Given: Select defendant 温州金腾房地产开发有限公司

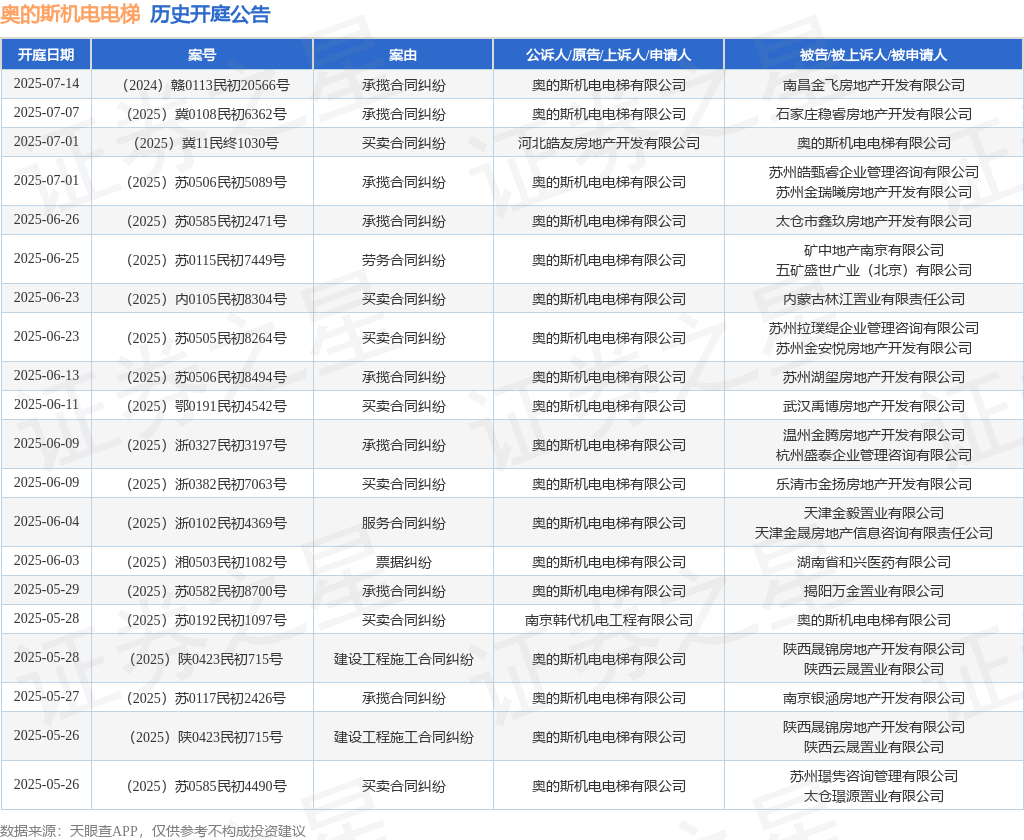Looking at the screenshot, I should [874, 435].
